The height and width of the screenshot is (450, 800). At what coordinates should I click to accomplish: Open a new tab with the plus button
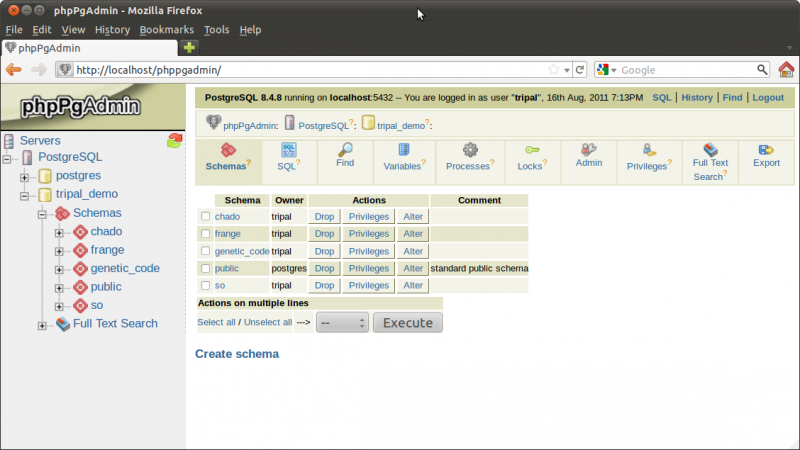[x=189, y=47]
